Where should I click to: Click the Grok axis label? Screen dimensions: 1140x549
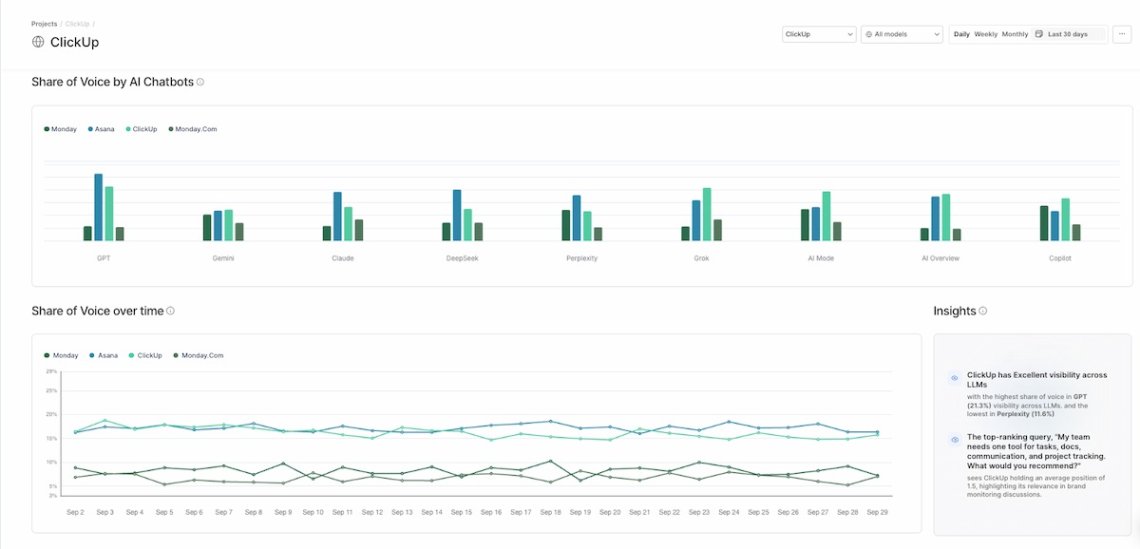pos(701,258)
